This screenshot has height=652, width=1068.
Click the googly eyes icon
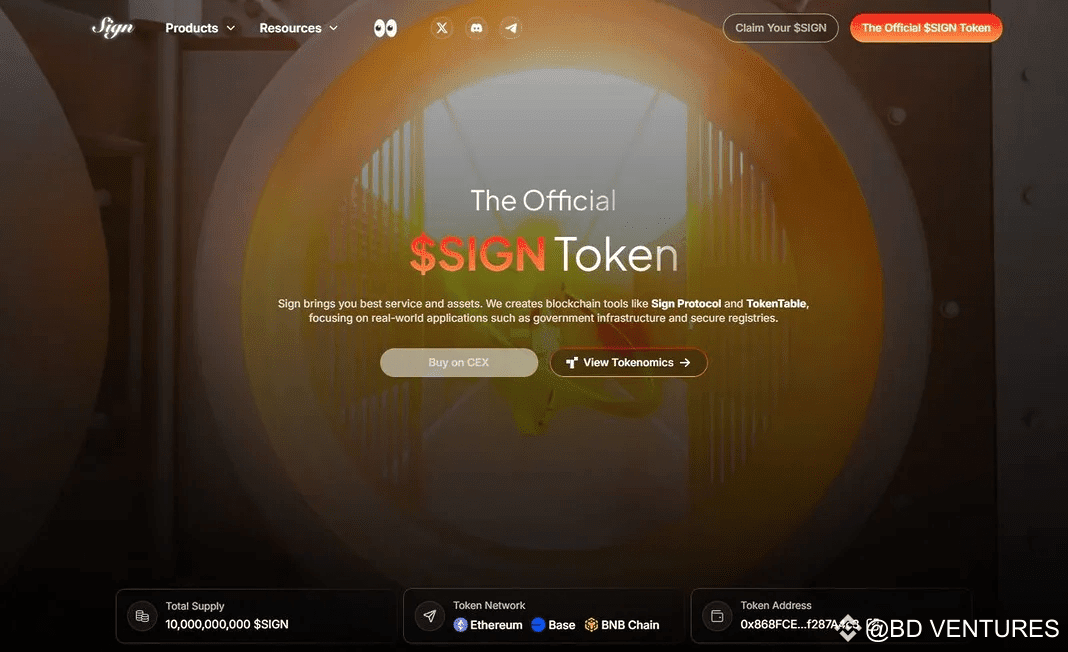pos(386,28)
